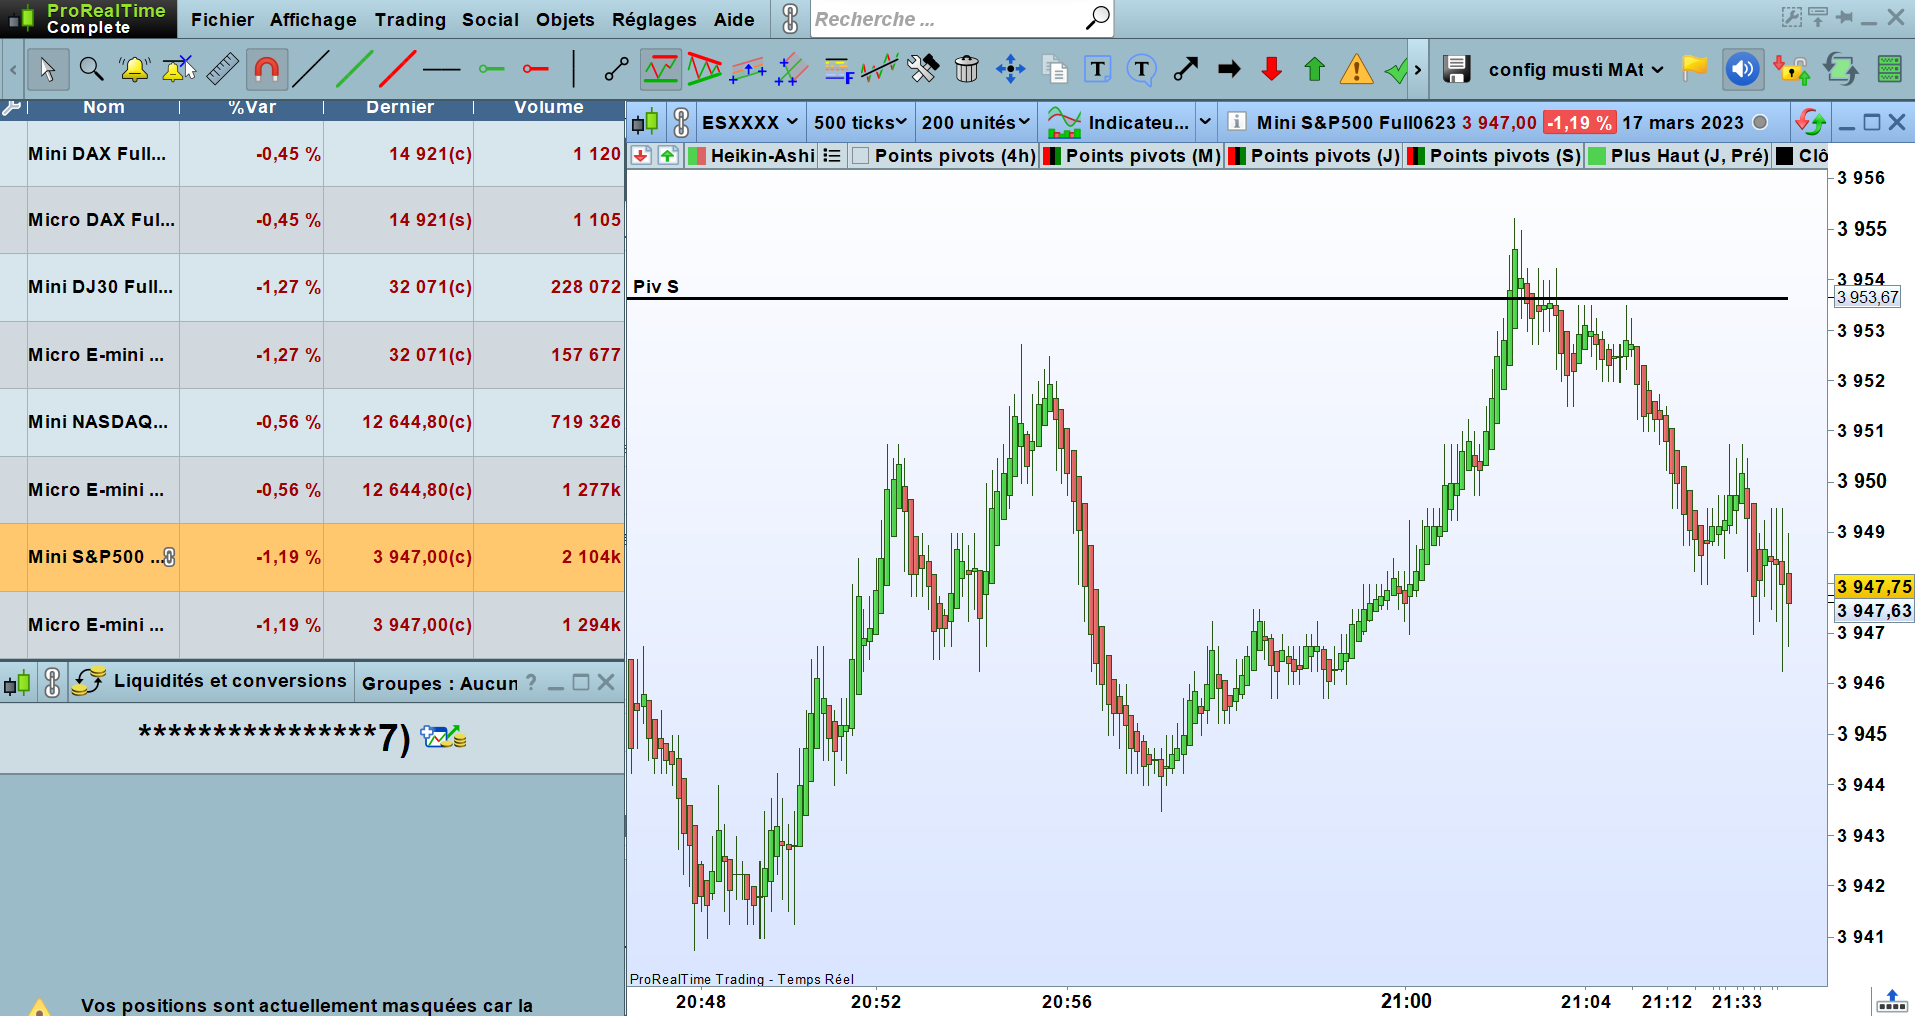1915x1016 pixels.
Task: Toggle sound with the speaker button
Action: 1742,69
